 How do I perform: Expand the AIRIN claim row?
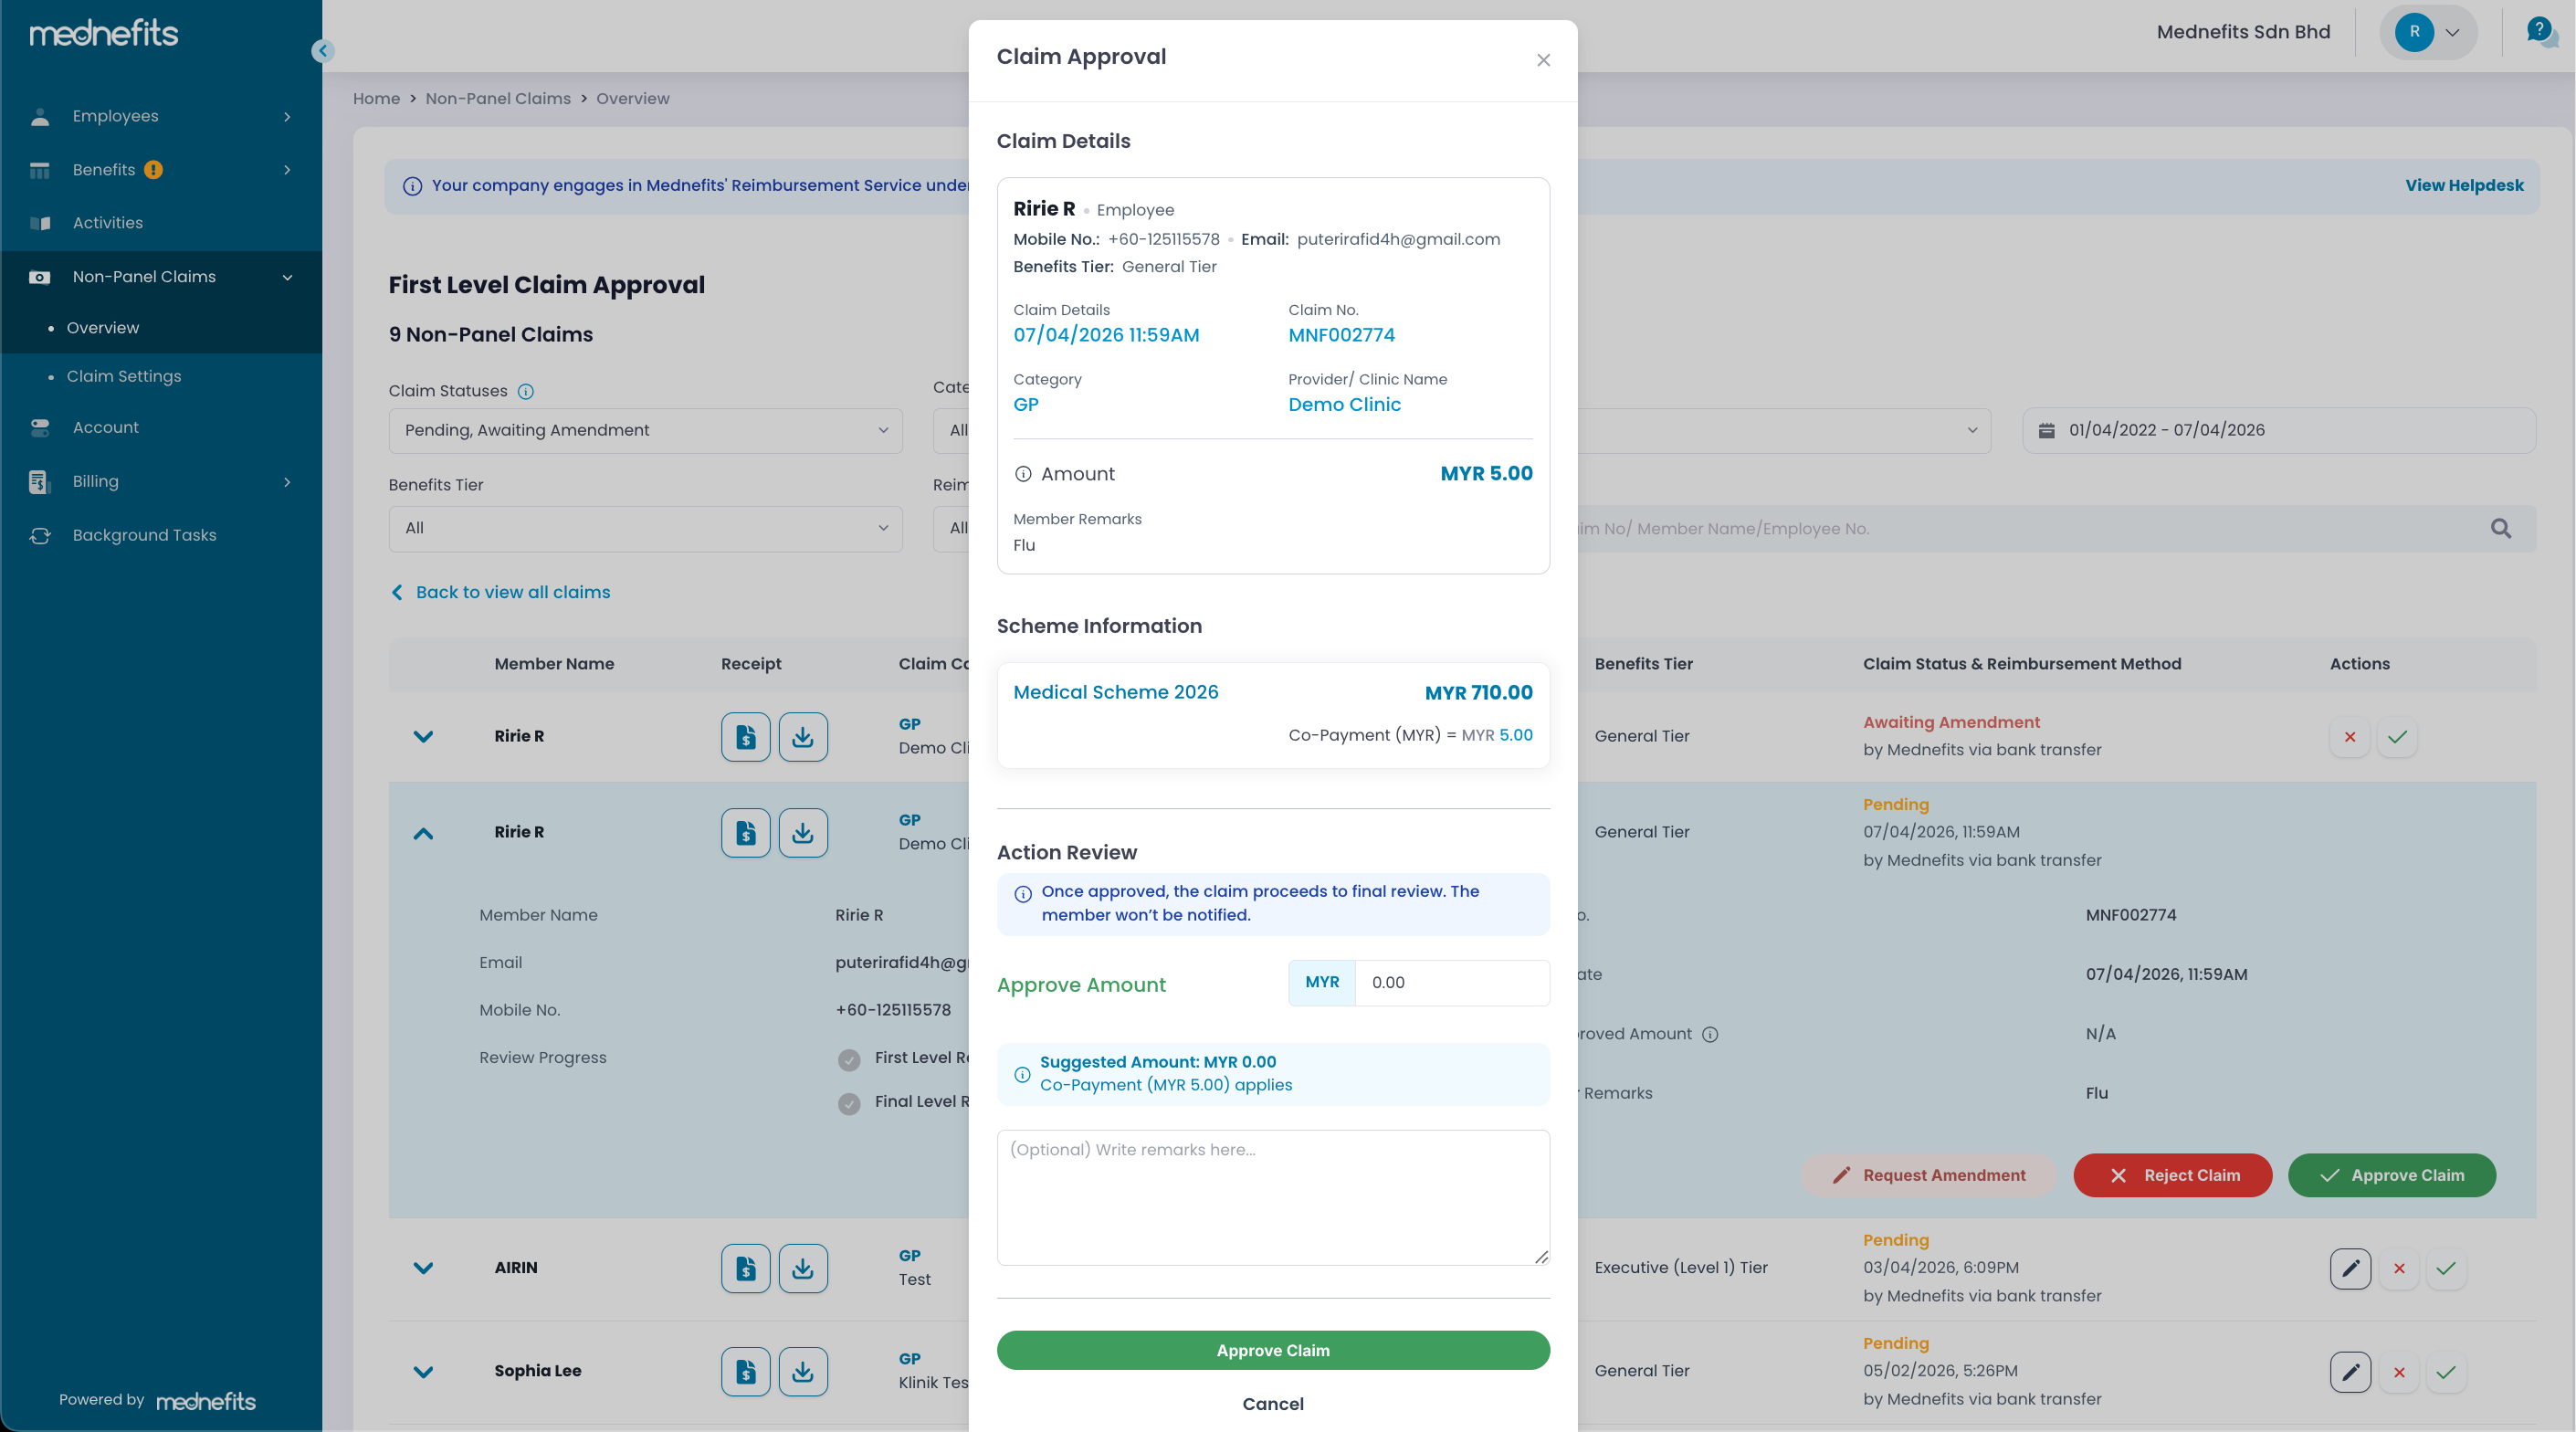[423, 1268]
